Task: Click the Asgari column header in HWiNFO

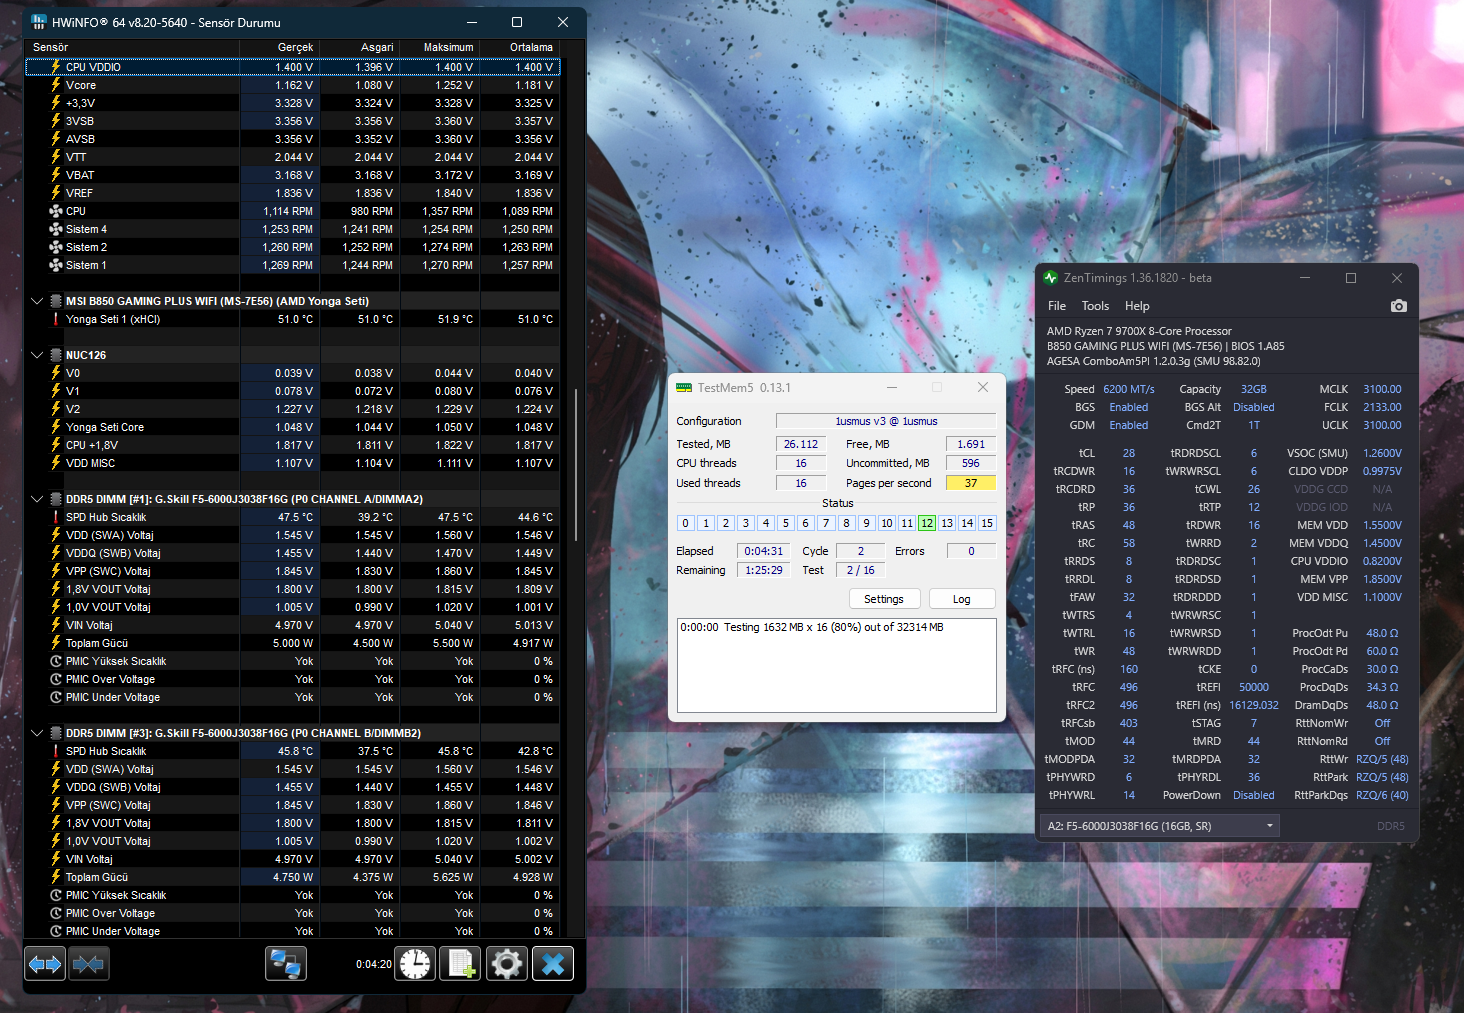Action: tap(360, 47)
